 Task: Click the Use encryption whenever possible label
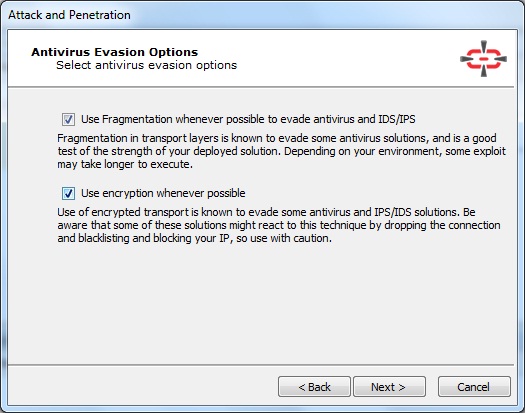click(163, 193)
